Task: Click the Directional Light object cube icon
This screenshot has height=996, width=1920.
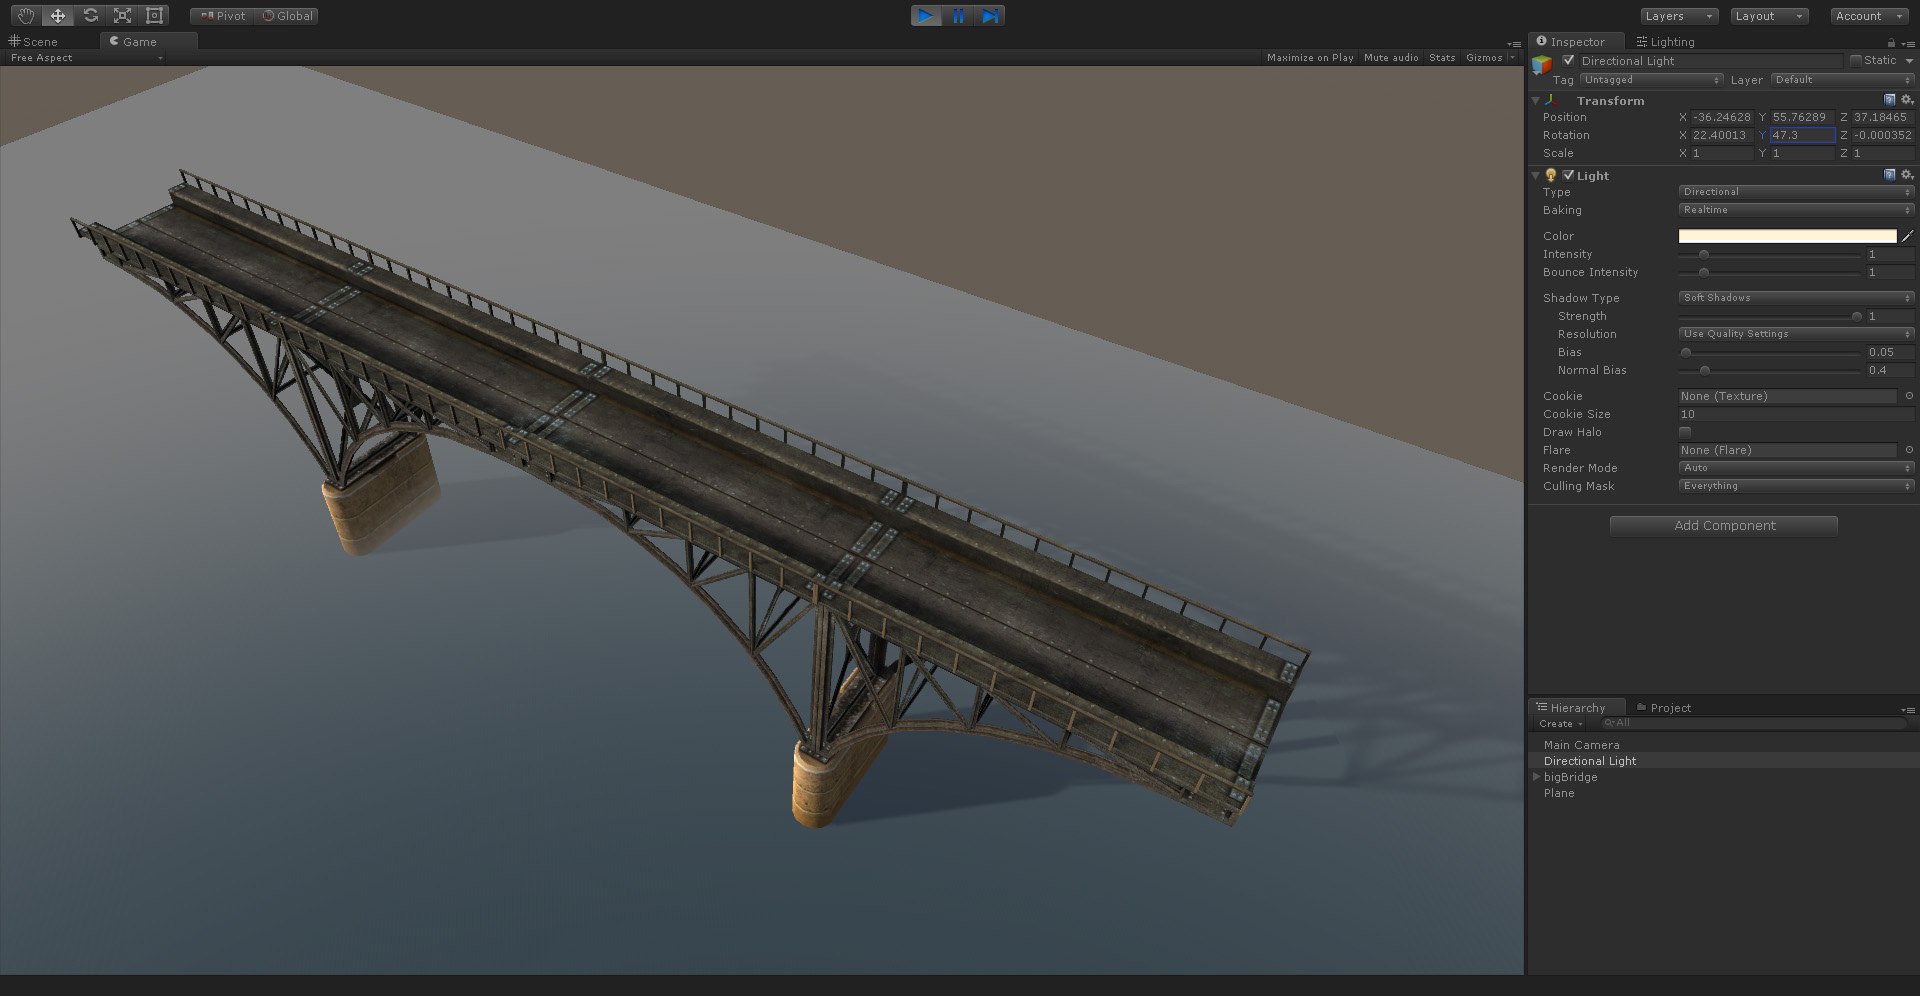Action: [1542, 65]
